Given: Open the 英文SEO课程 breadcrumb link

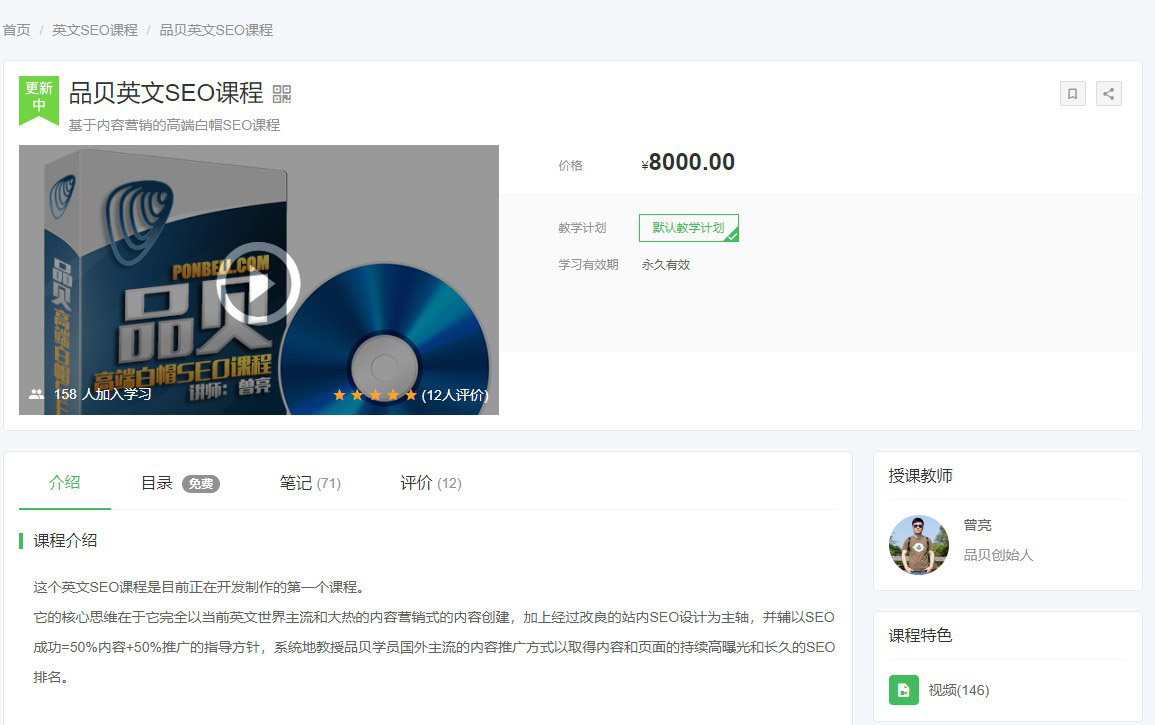Looking at the screenshot, I should click(x=93, y=30).
